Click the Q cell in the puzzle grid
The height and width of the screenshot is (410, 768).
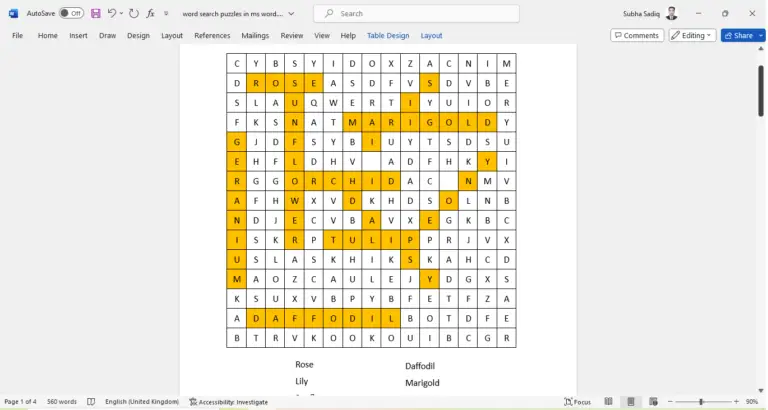(x=313, y=102)
